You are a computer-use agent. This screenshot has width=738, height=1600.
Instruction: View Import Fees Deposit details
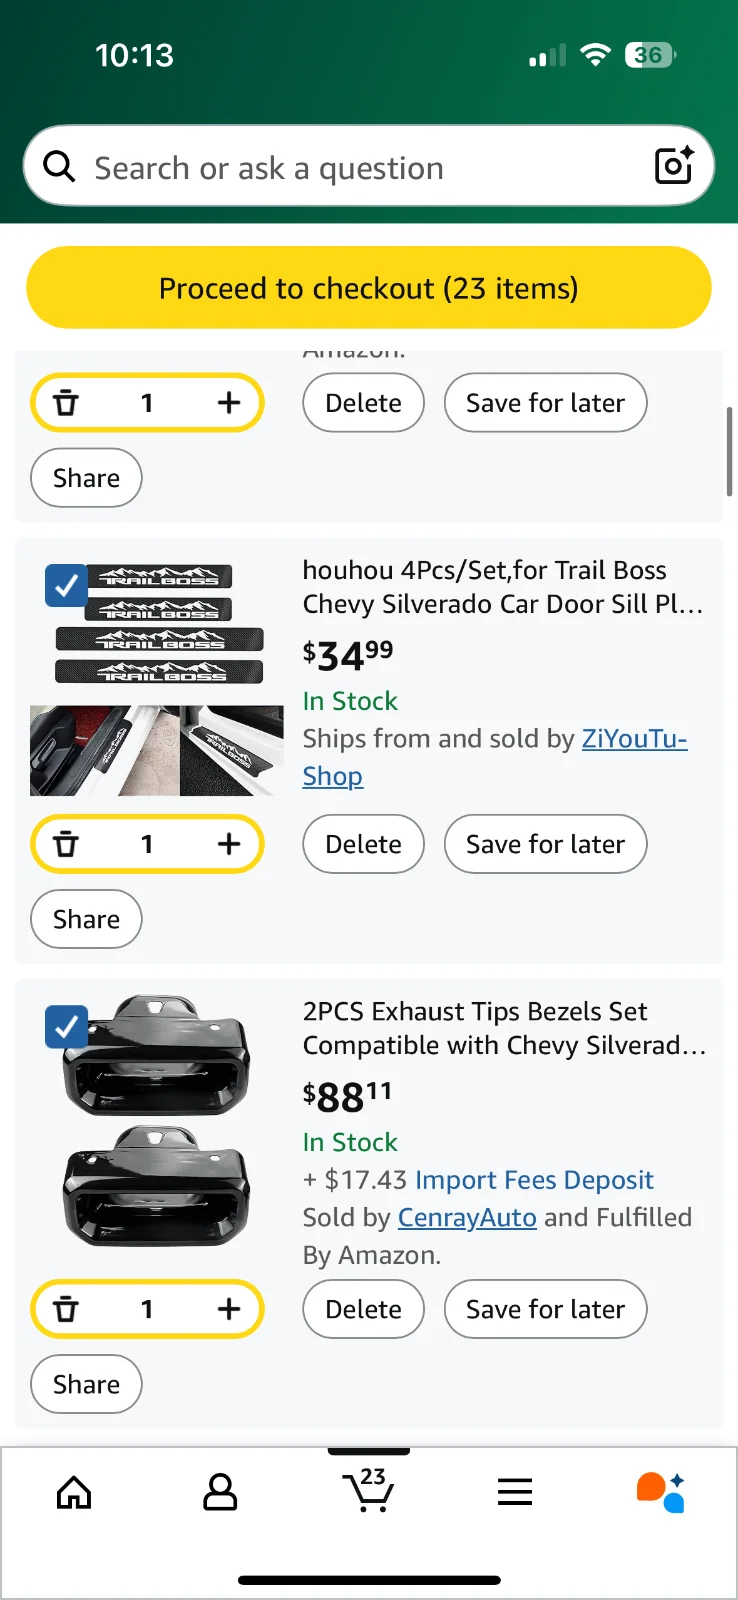534,1180
